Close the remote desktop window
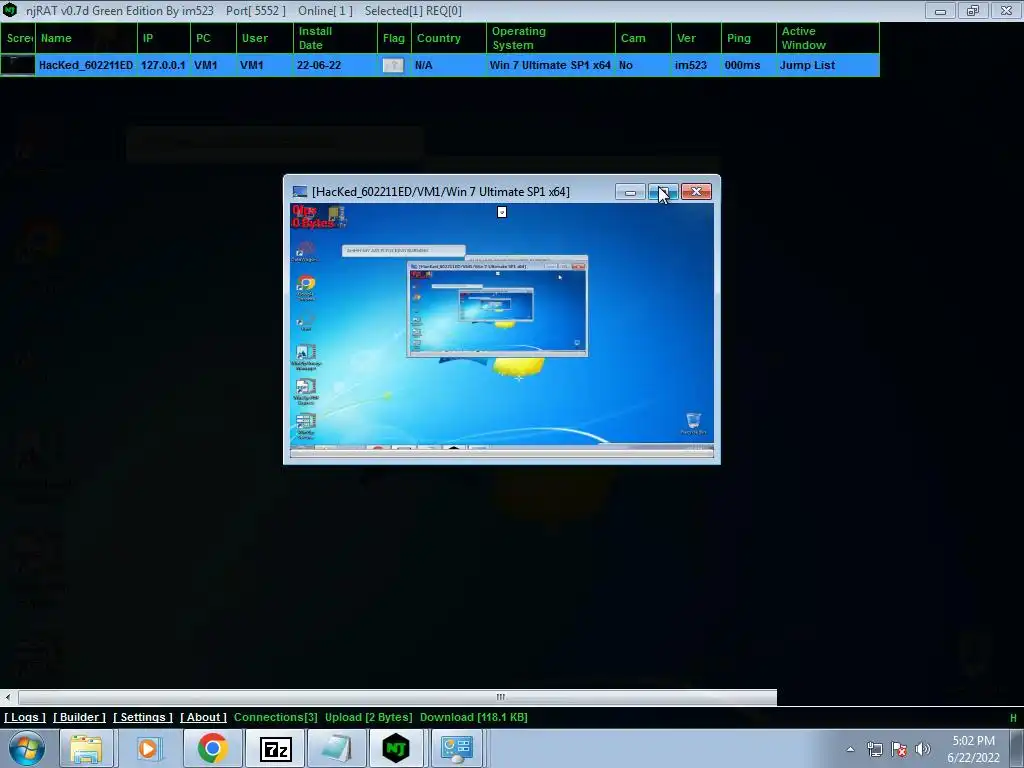The width and height of the screenshot is (1024, 768). [696, 192]
